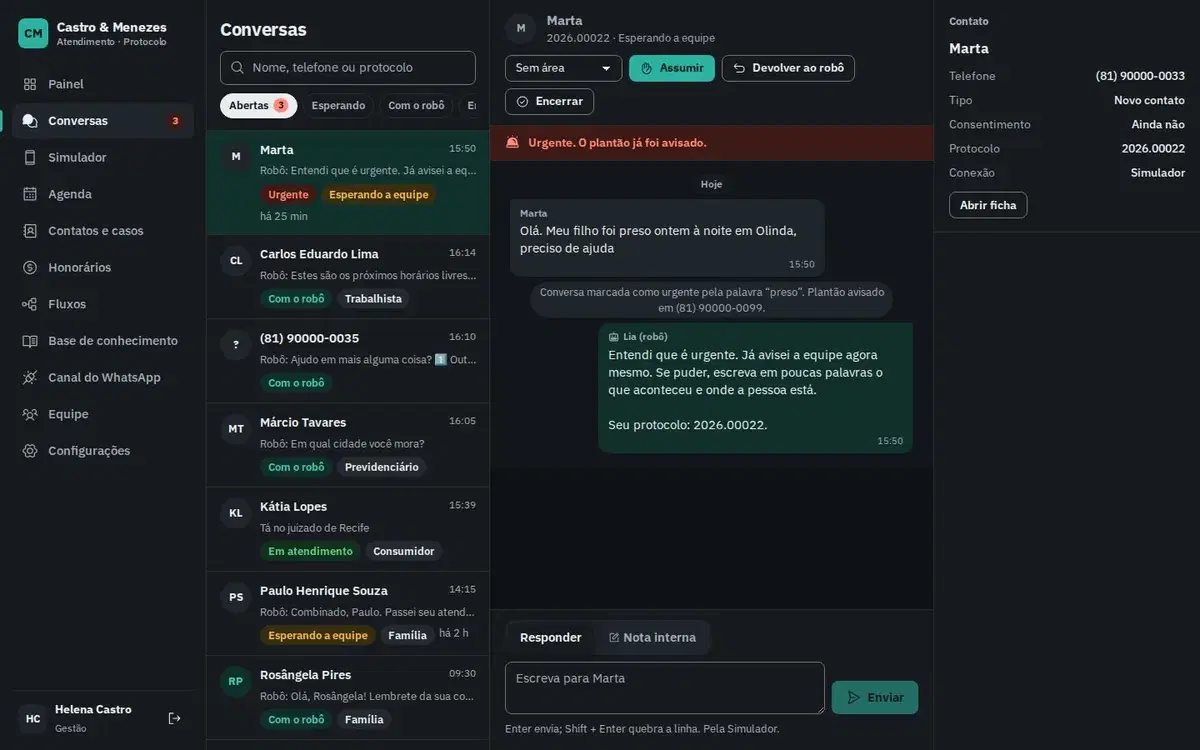
Task: Select the Com o robô filter chip
Action: [x=416, y=106]
